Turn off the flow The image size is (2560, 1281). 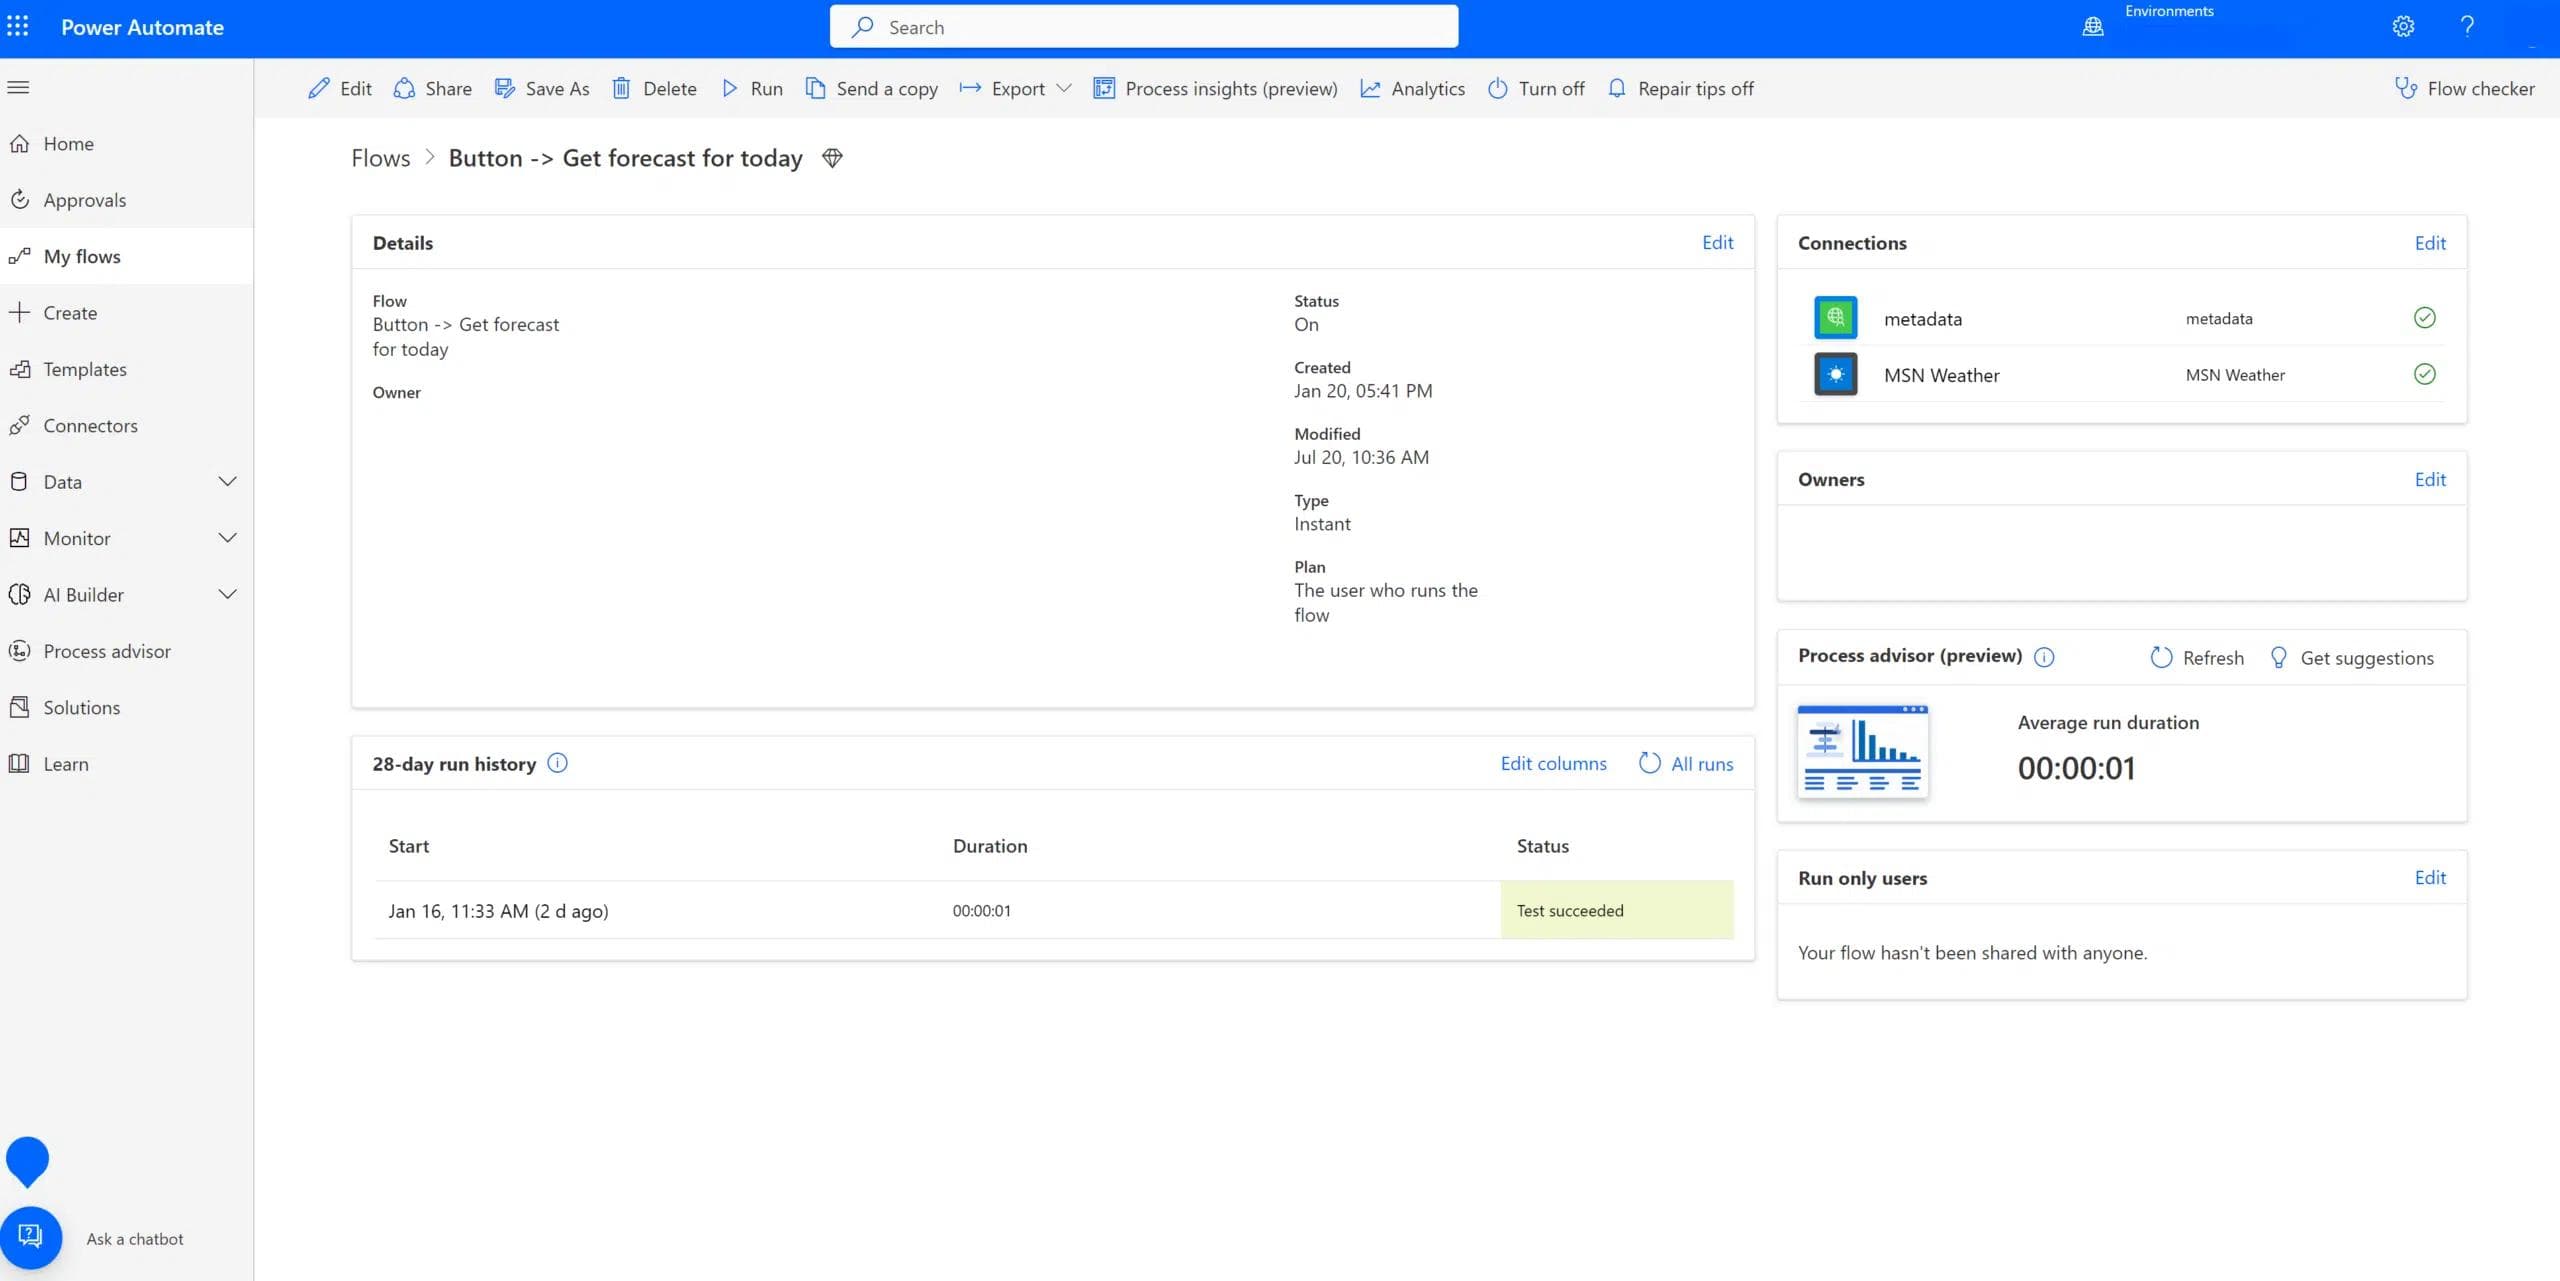point(1536,89)
